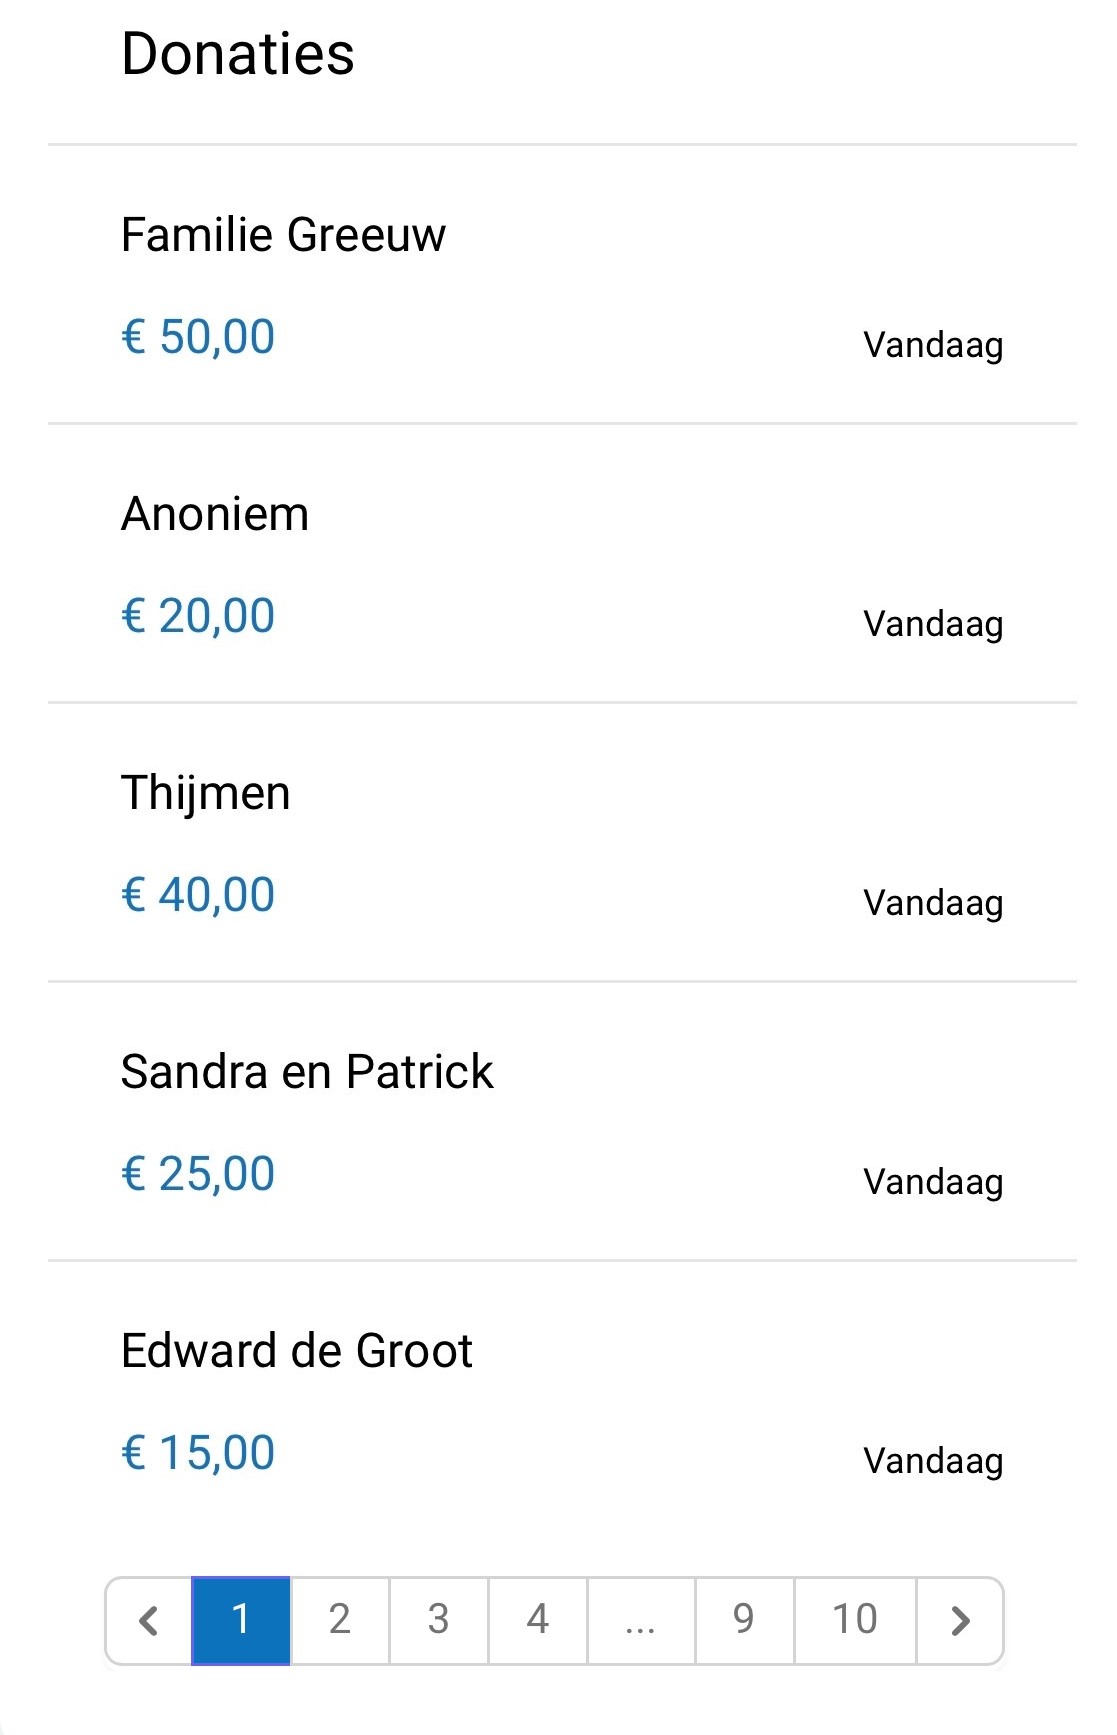The image size is (1117, 1735).
Task: Go to the previous page arrow
Action: tap(149, 1620)
